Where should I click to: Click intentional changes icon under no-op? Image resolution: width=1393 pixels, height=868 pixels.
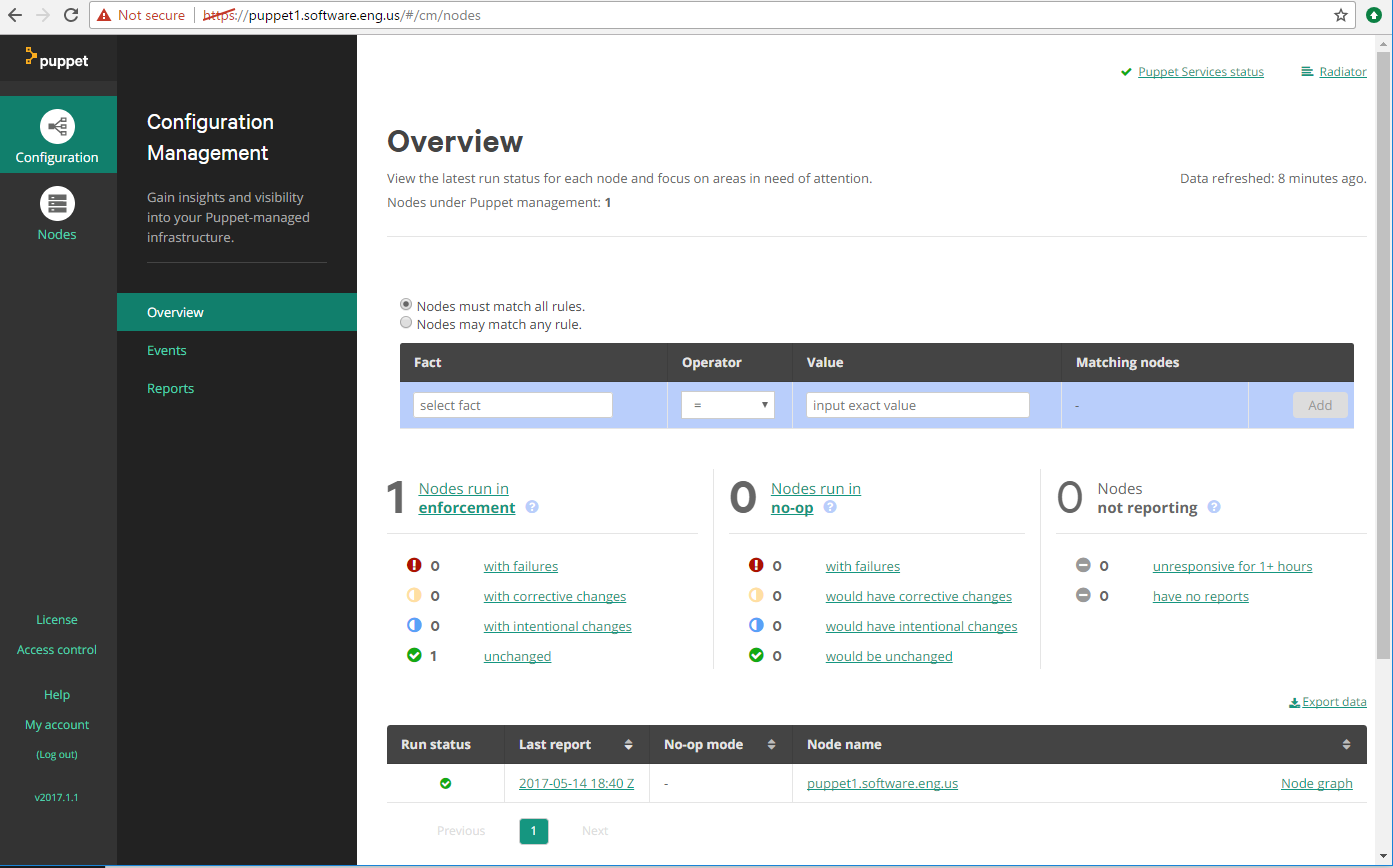tap(756, 625)
